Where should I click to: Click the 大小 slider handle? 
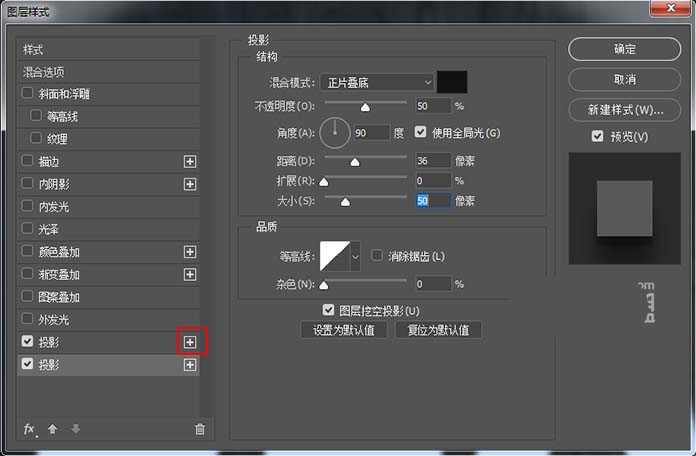point(345,202)
